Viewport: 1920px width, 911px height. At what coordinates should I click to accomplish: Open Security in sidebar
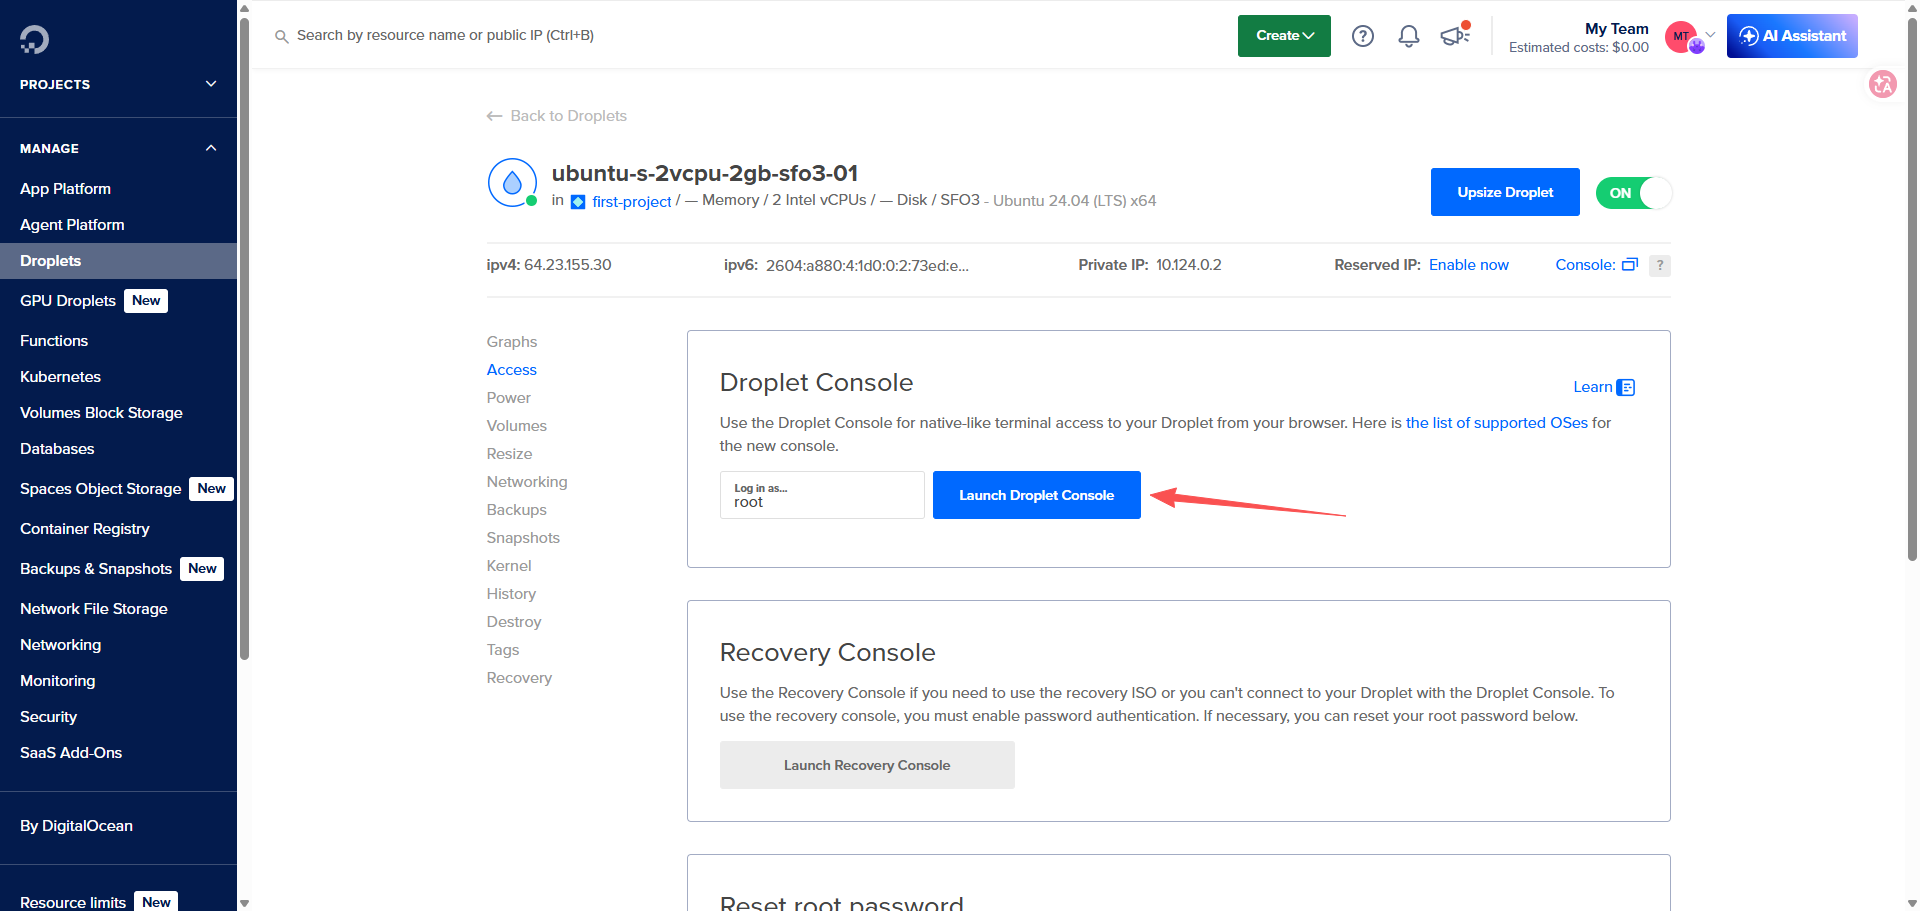tap(48, 717)
